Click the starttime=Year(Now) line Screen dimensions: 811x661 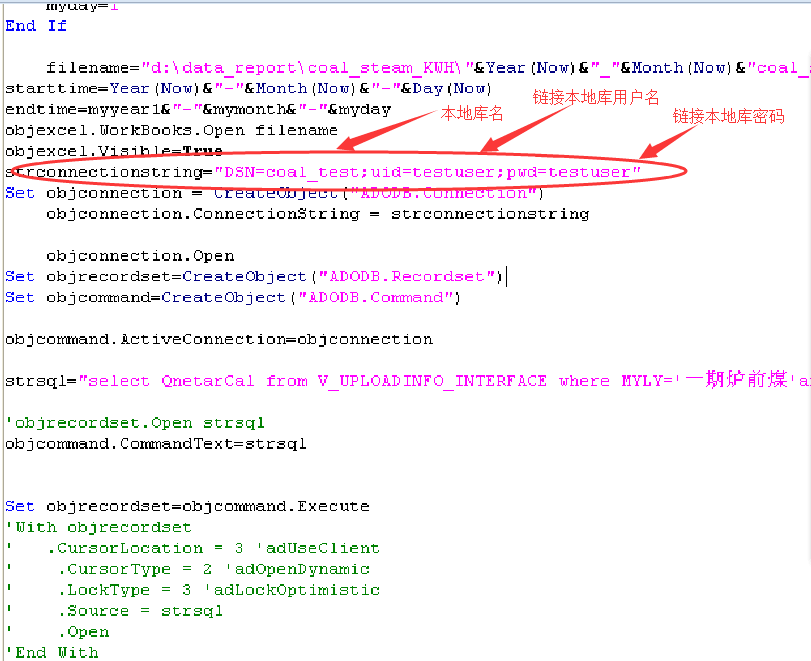tap(248, 88)
